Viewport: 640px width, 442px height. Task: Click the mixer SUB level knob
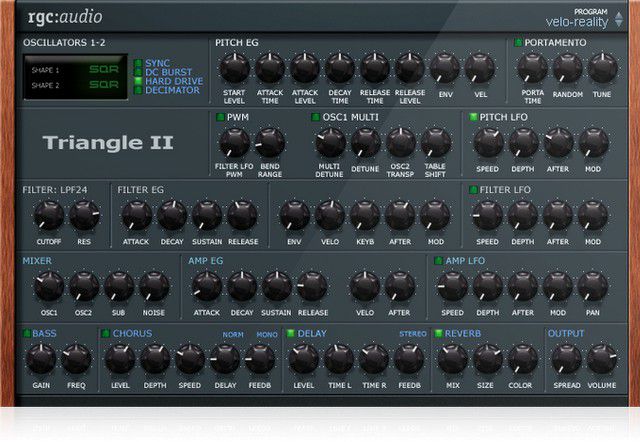(x=119, y=287)
